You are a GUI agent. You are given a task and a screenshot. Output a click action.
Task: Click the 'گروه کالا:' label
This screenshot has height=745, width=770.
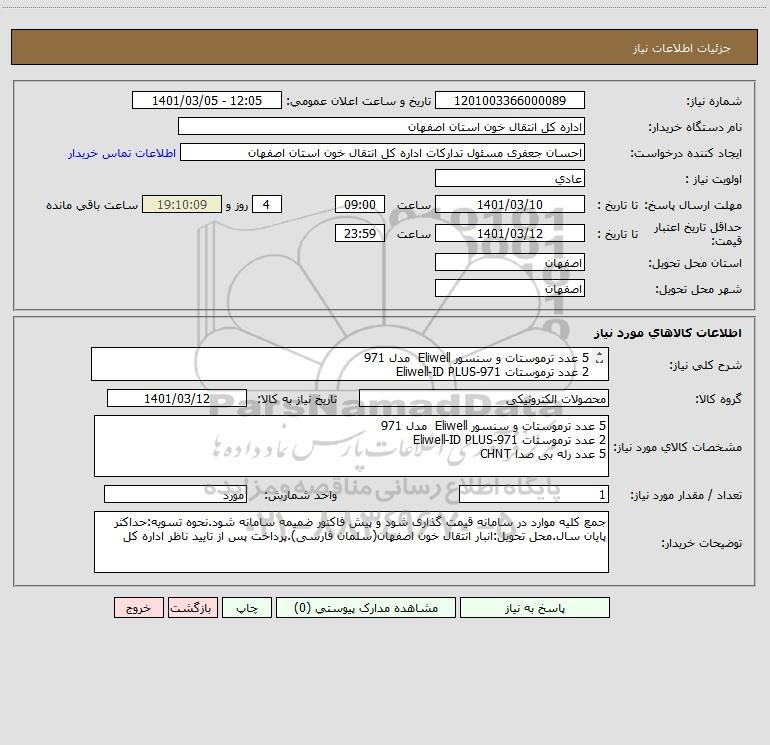pos(718,399)
